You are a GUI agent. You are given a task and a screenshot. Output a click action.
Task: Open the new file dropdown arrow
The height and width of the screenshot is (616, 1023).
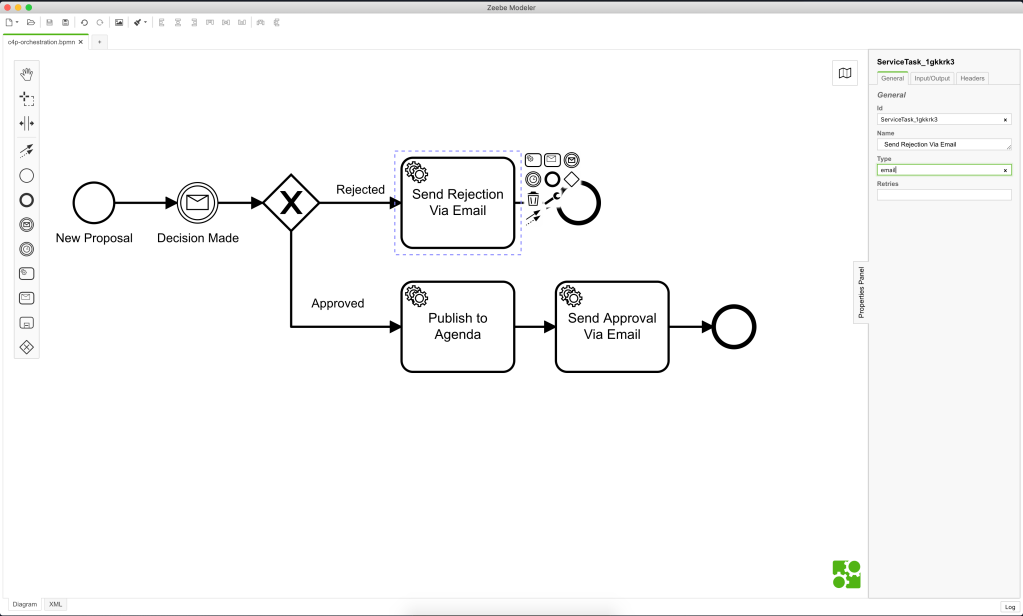[17, 22]
